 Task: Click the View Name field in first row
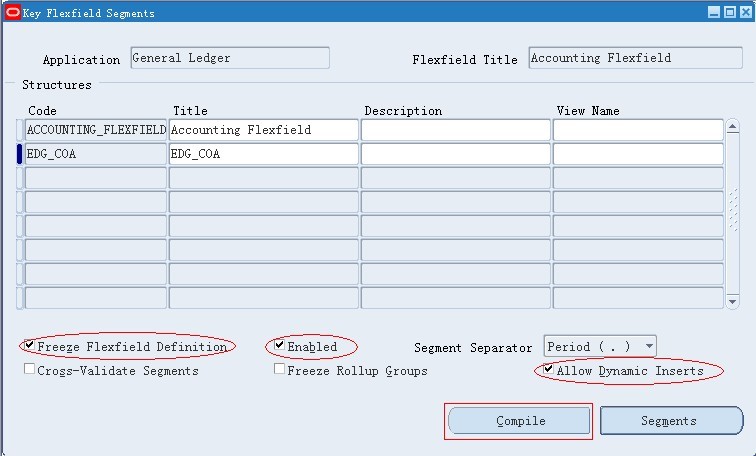click(638, 130)
